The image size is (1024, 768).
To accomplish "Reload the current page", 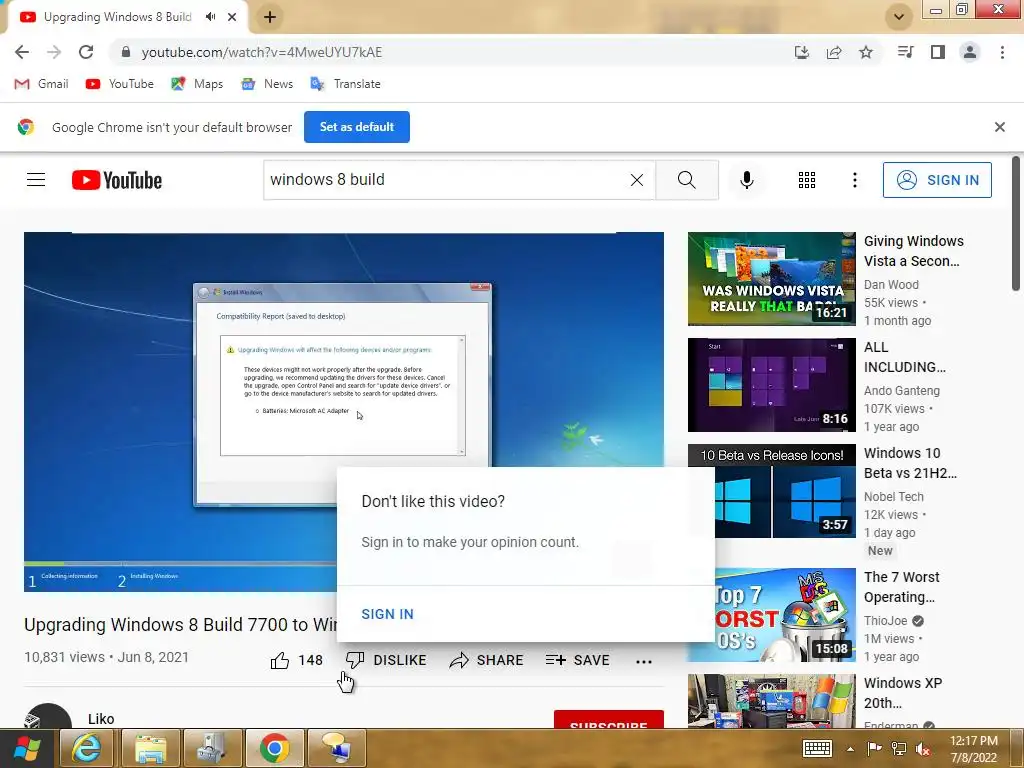I will coord(86,52).
